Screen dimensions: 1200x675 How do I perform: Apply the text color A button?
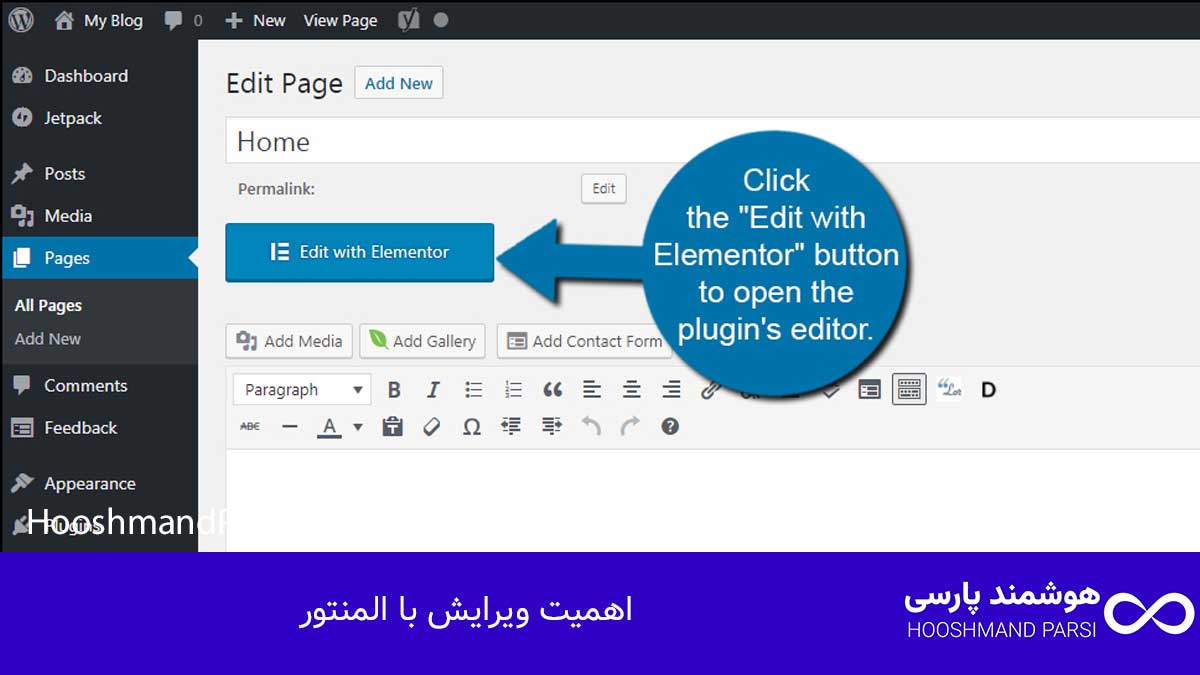click(x=328, y=427)
